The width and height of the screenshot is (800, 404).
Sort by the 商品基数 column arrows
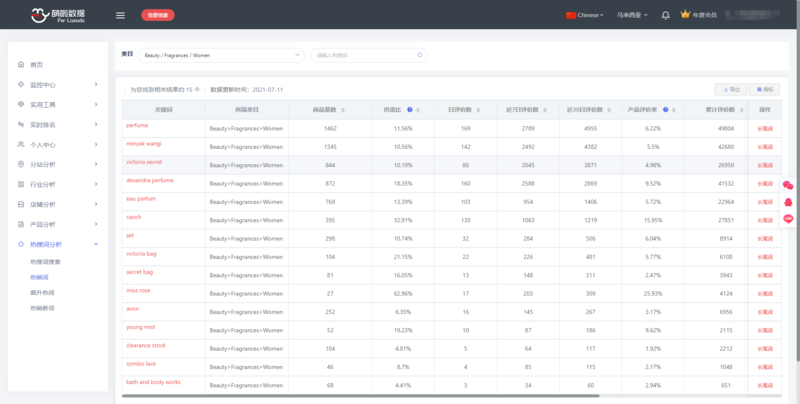[x=345, y=109]
